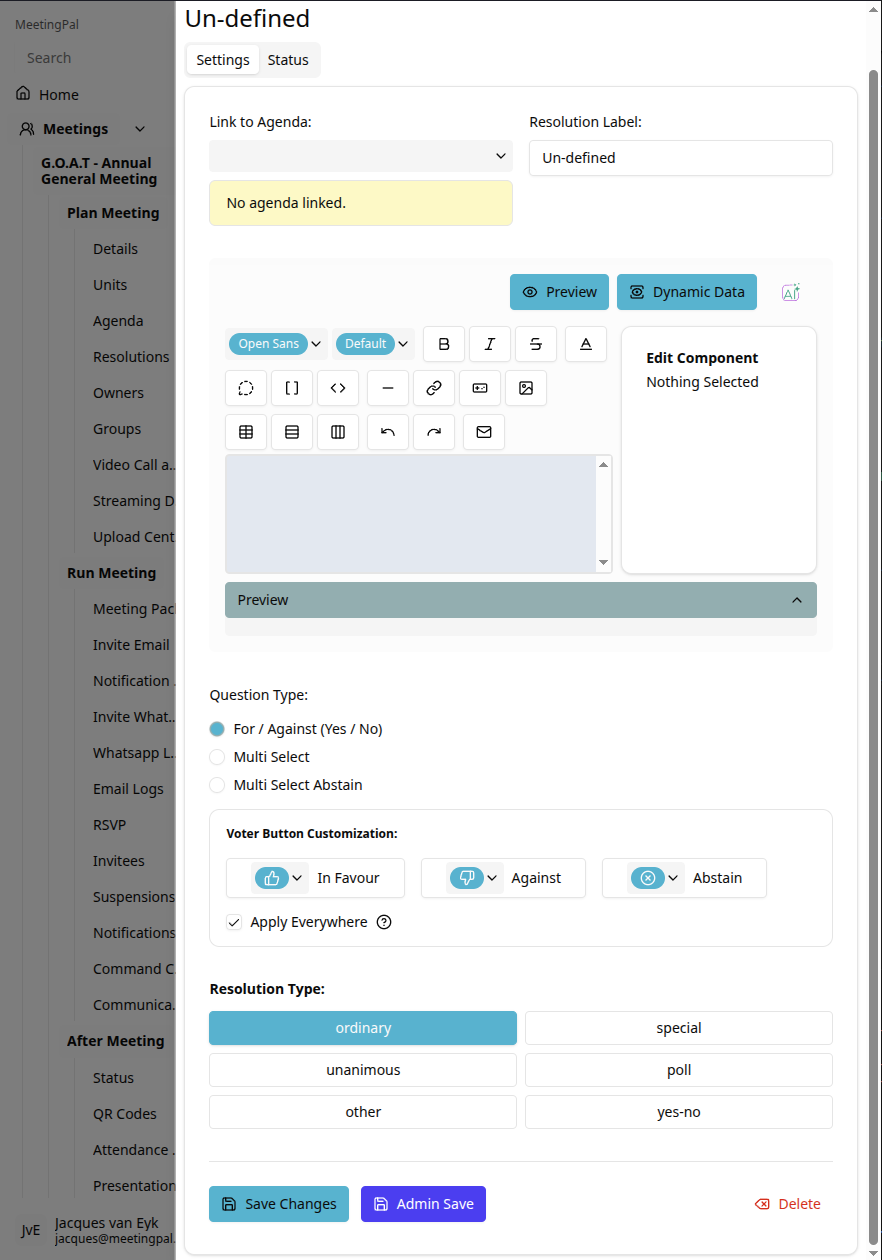
Task: Toggle bold formatting in the editor
Action: (x=444, y=344)
